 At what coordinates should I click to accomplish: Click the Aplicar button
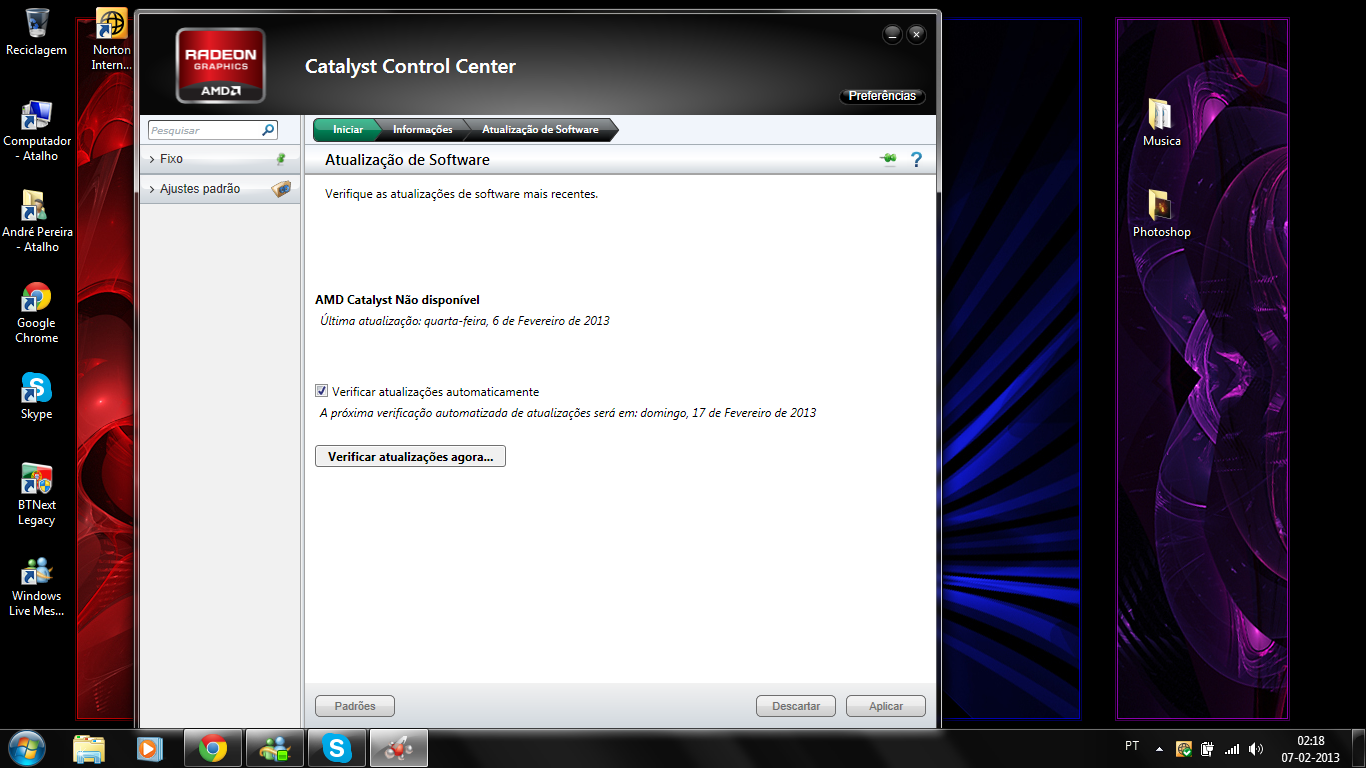[x=885, y=706]
